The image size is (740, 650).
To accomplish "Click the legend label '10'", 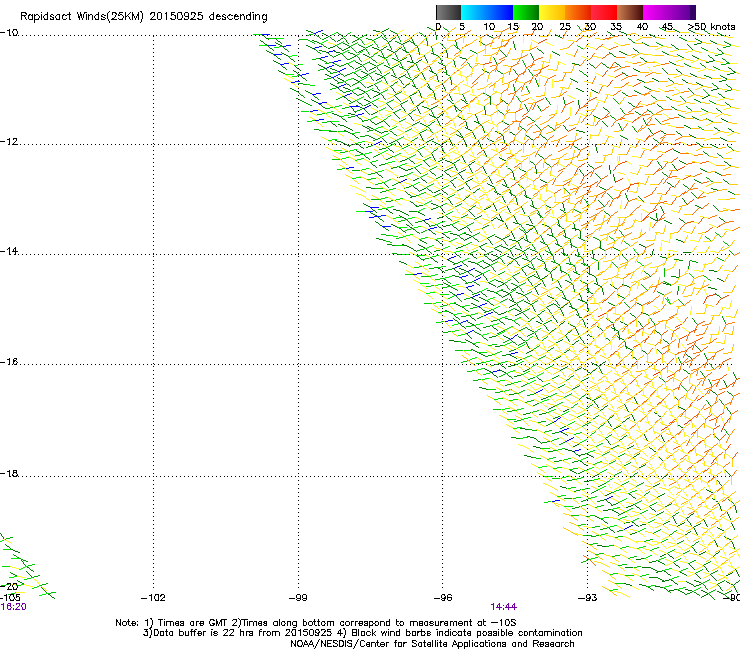I will (x=489, y=27).
